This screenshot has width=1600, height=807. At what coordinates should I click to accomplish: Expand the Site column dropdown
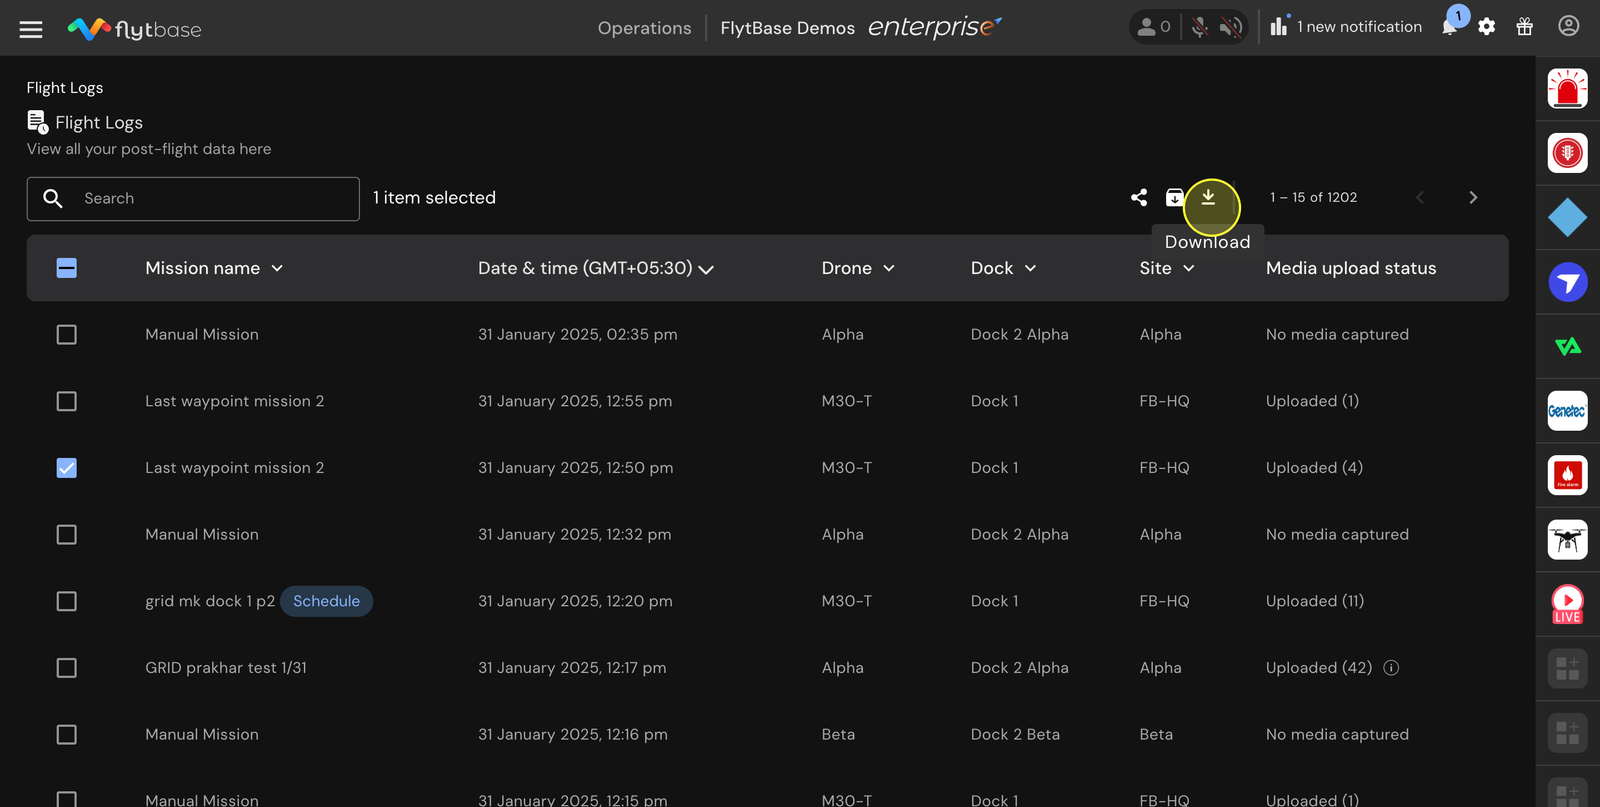pos(1189,268)
